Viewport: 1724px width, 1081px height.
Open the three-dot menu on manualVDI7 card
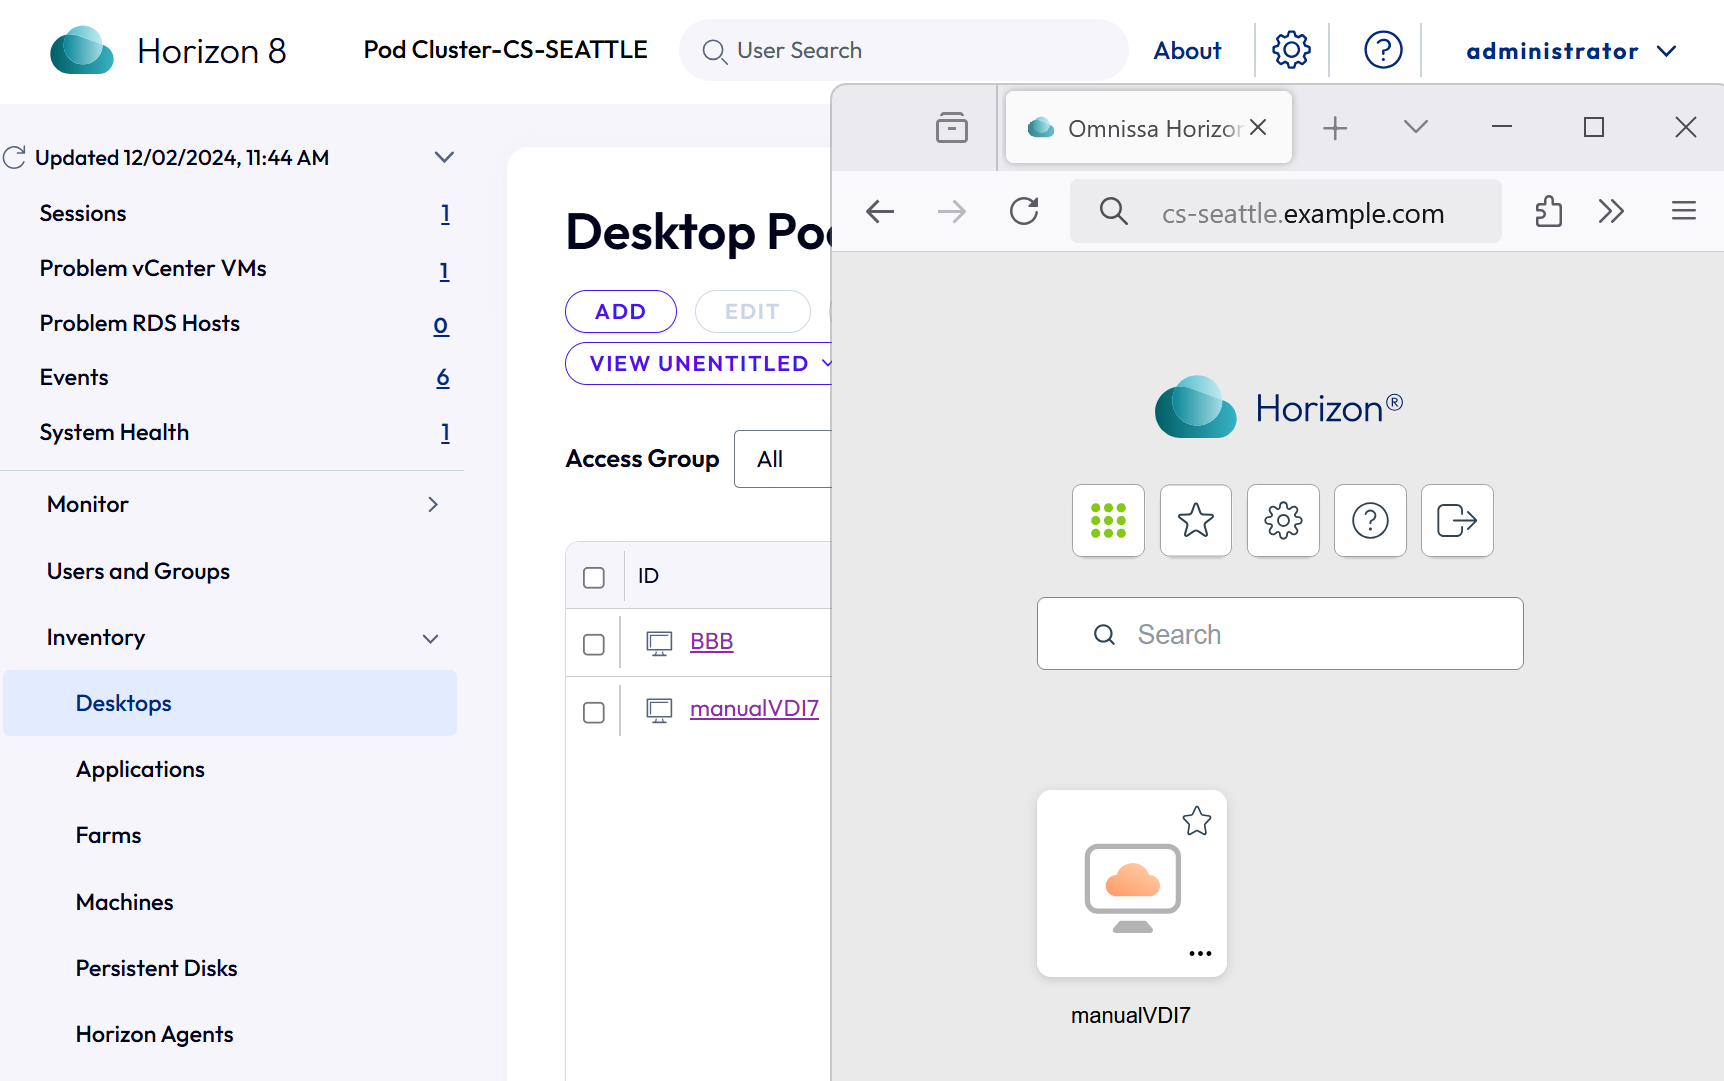tap(1200, 953)
